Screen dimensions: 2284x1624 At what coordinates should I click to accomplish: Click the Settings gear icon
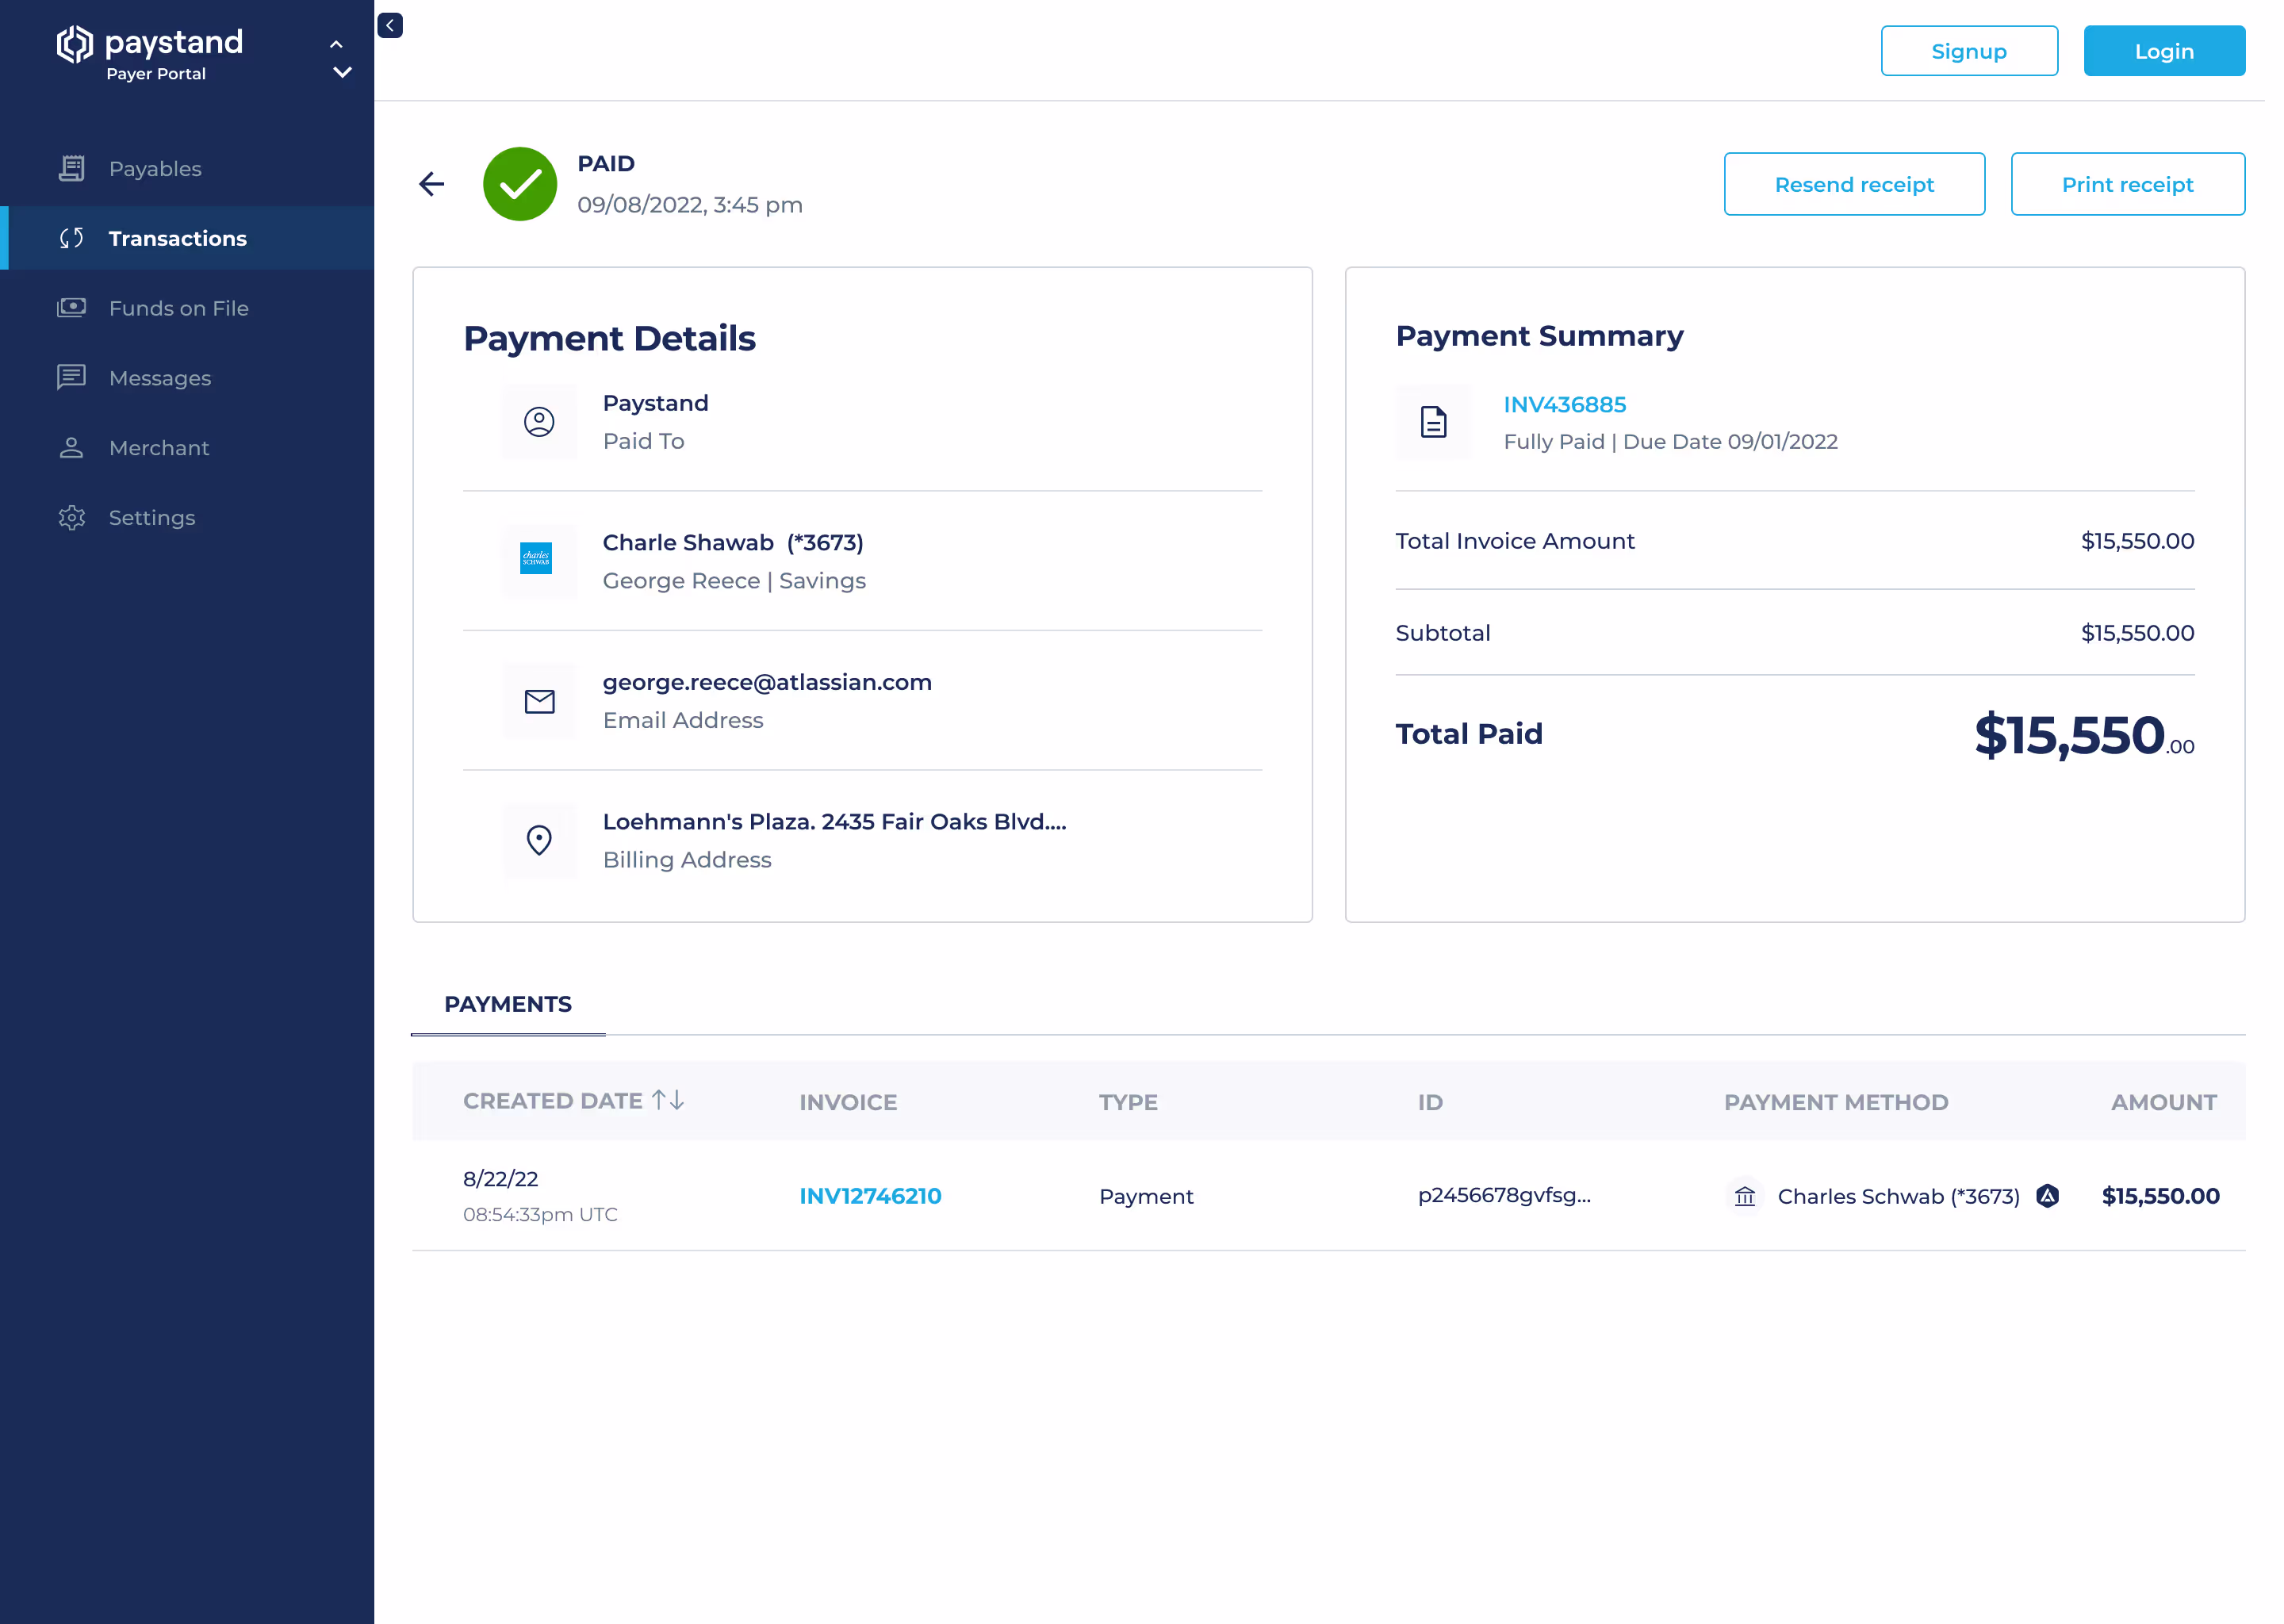coord(71,517)
